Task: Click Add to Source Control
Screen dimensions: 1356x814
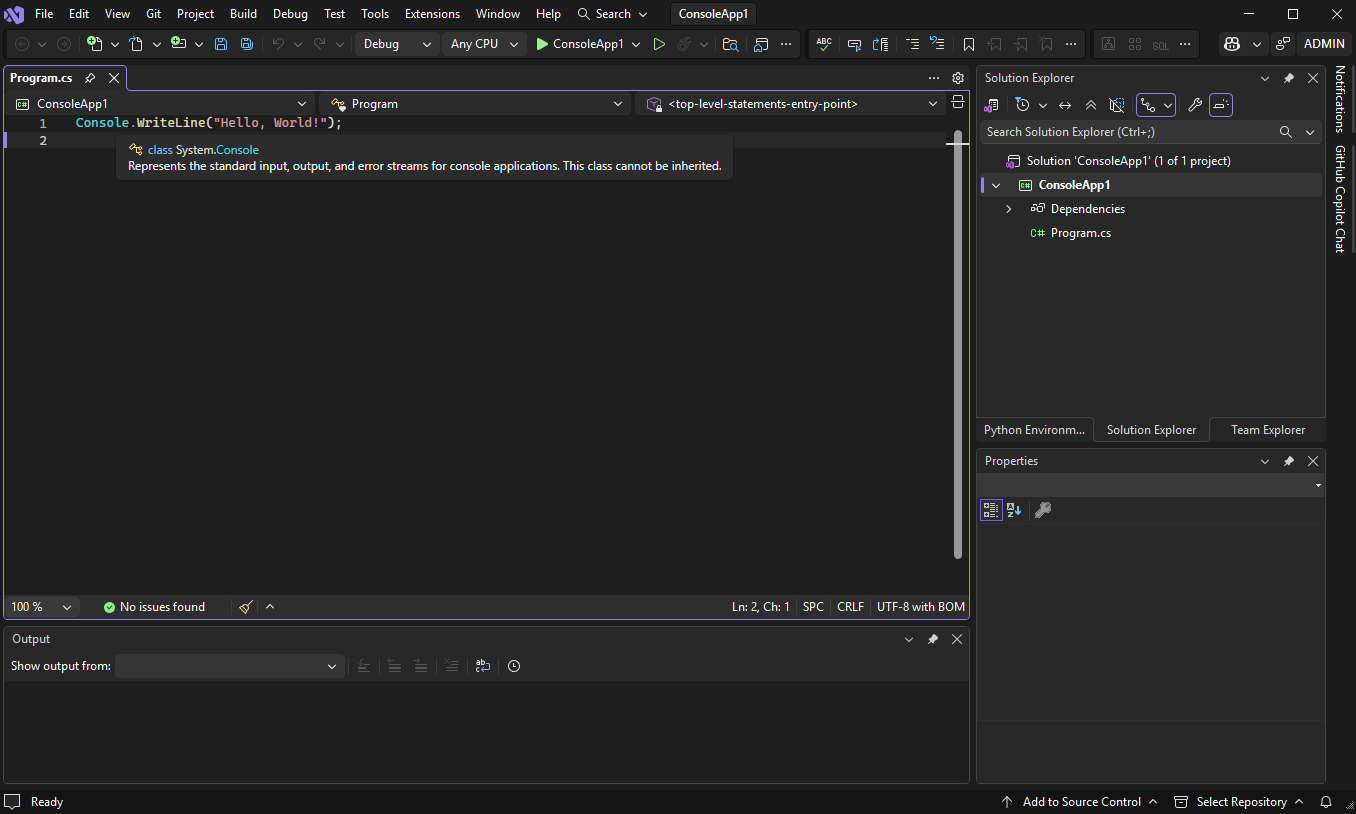Action: [1081, 801]
